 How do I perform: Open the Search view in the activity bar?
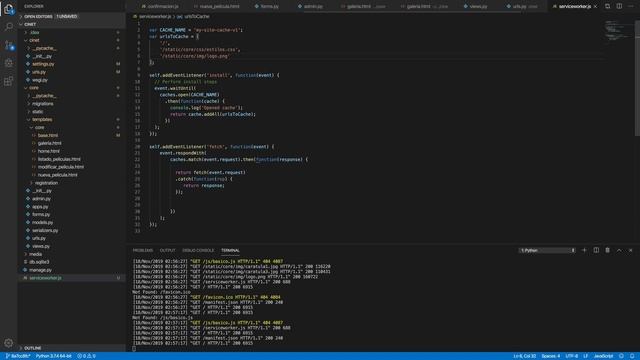(x=9, y=27)
